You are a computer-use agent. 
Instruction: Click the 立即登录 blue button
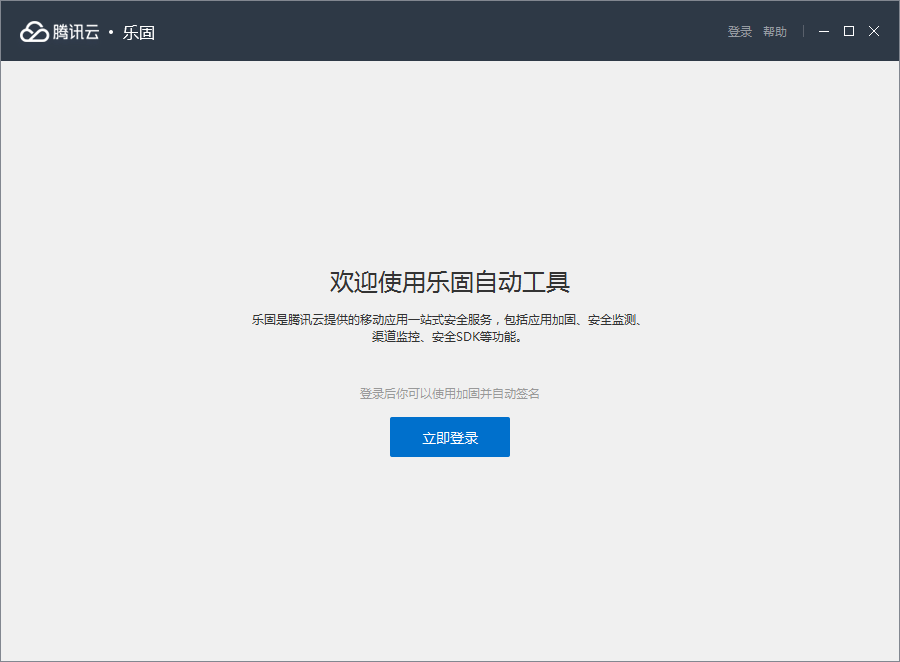[x=449, y=437]
